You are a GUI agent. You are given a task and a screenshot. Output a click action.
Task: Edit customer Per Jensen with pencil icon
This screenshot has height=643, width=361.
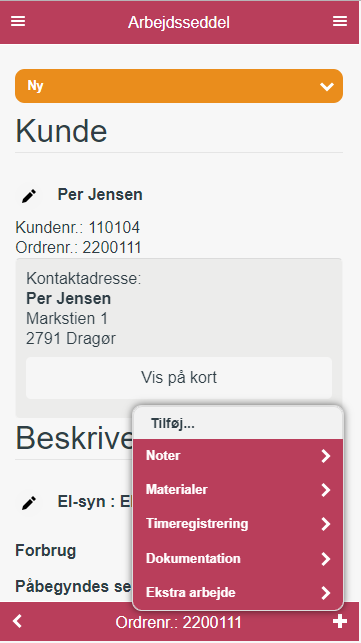coord(29,196)
